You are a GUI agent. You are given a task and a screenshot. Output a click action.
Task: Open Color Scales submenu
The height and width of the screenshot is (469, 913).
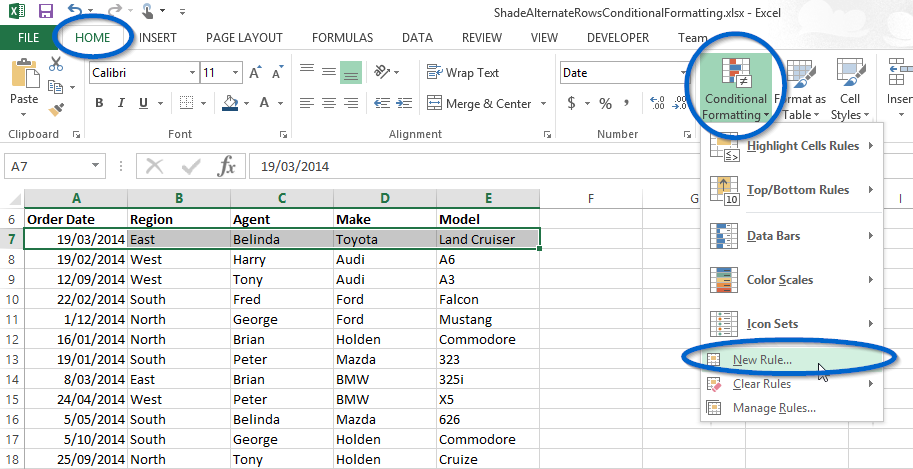click(x=792, y=280)
